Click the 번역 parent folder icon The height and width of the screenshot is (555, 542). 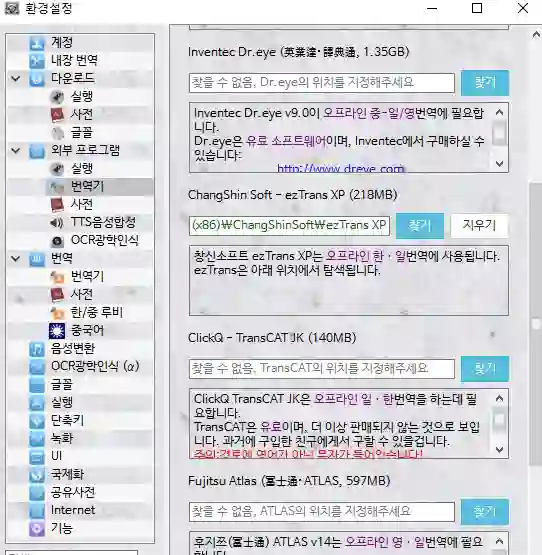37,259
